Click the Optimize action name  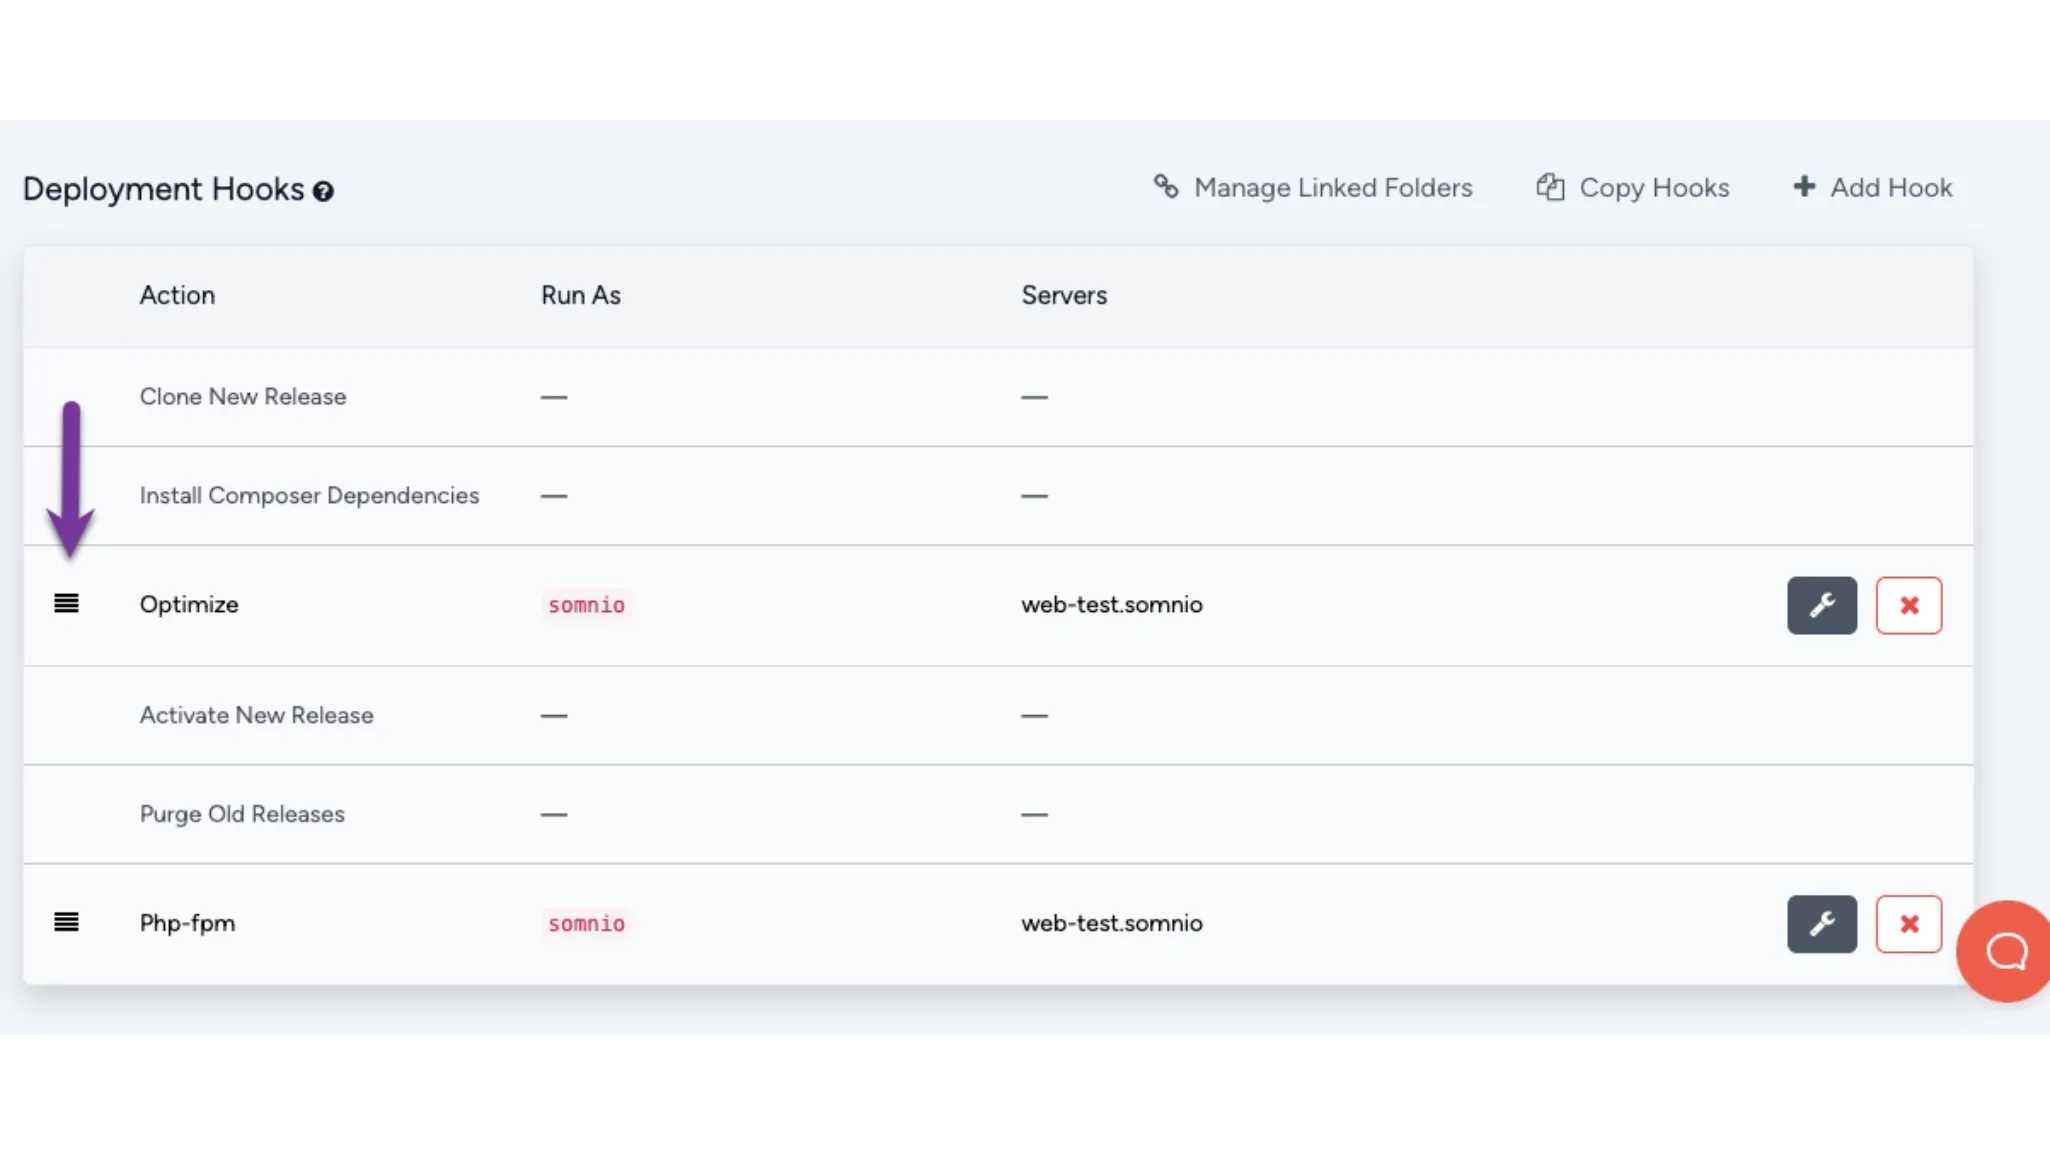point(189,605)
